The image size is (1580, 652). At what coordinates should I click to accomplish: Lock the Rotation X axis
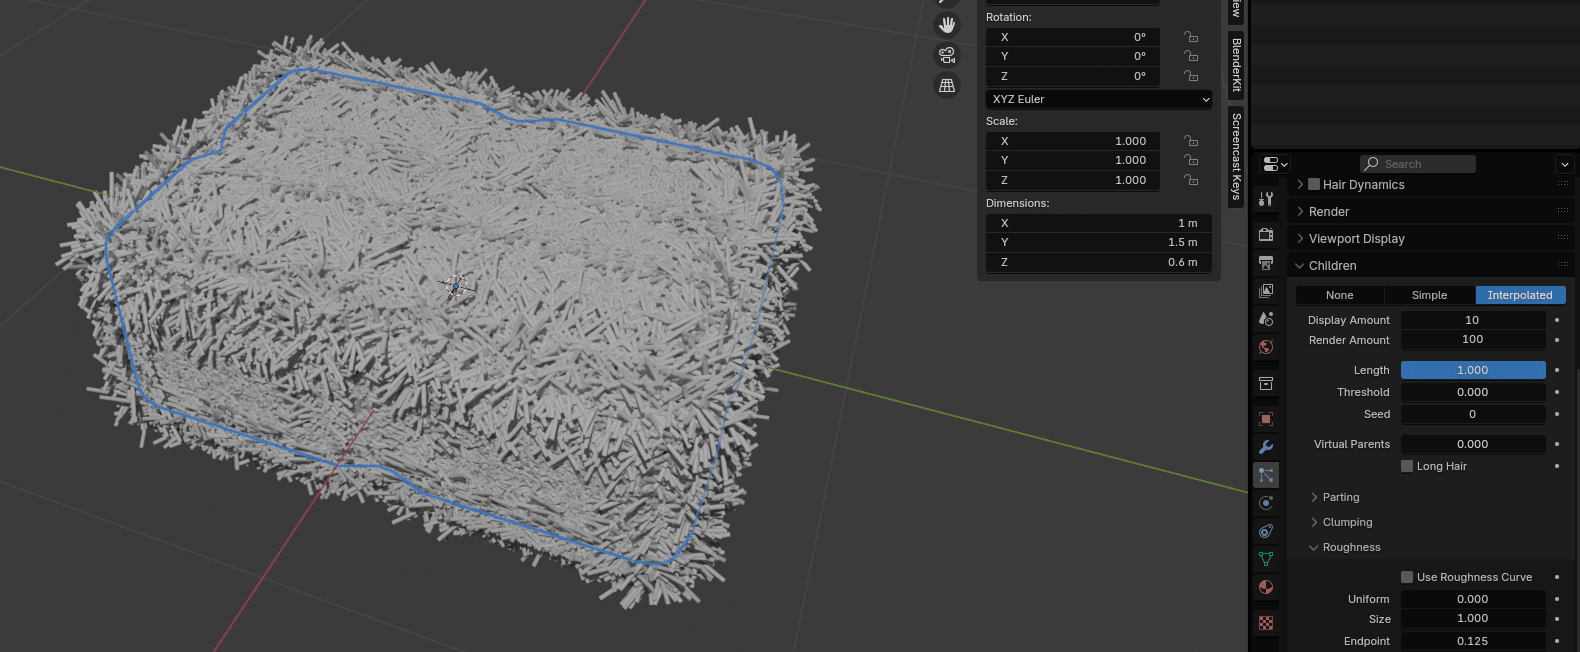tap(1191, 37)
